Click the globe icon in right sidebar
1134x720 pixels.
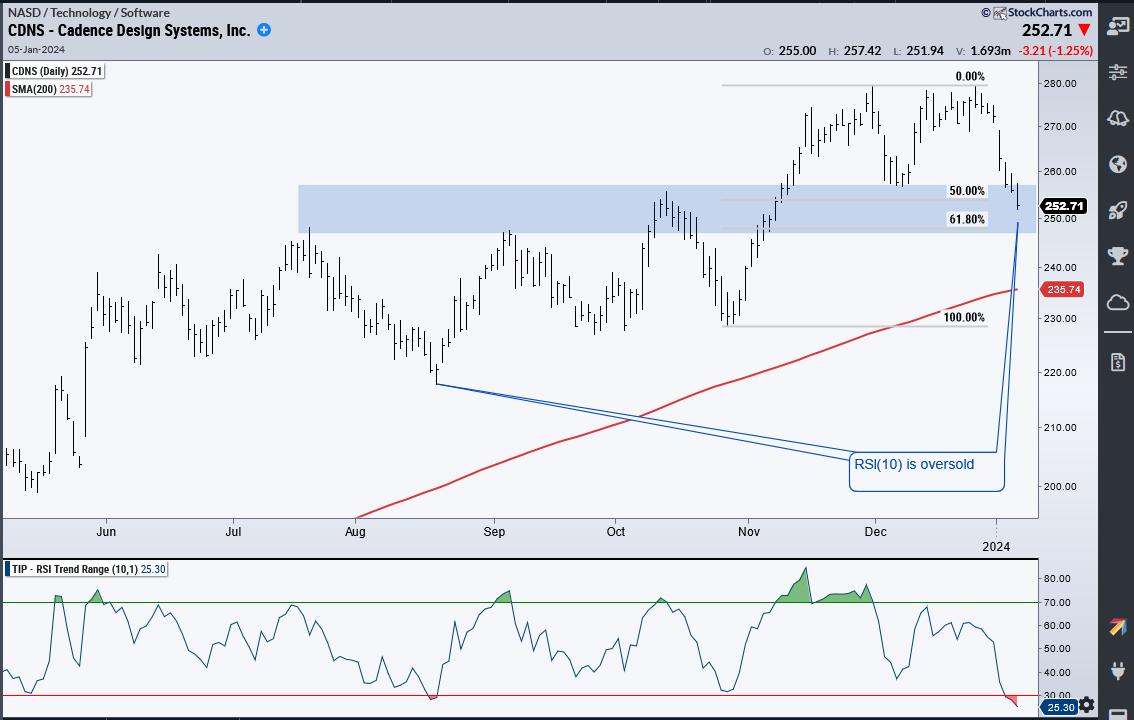pyautogui.click(x=1117, y=164)
